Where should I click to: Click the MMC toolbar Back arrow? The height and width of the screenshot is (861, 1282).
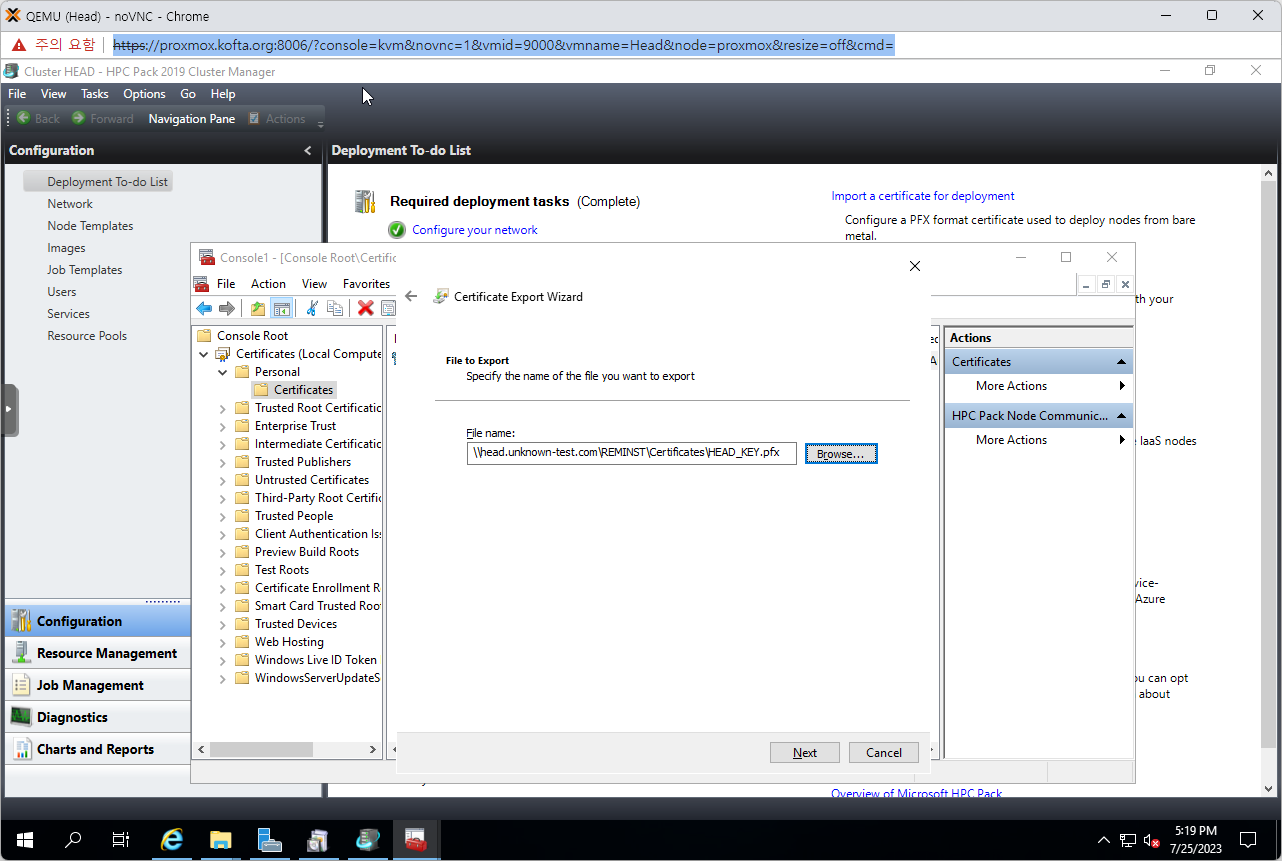204,308
